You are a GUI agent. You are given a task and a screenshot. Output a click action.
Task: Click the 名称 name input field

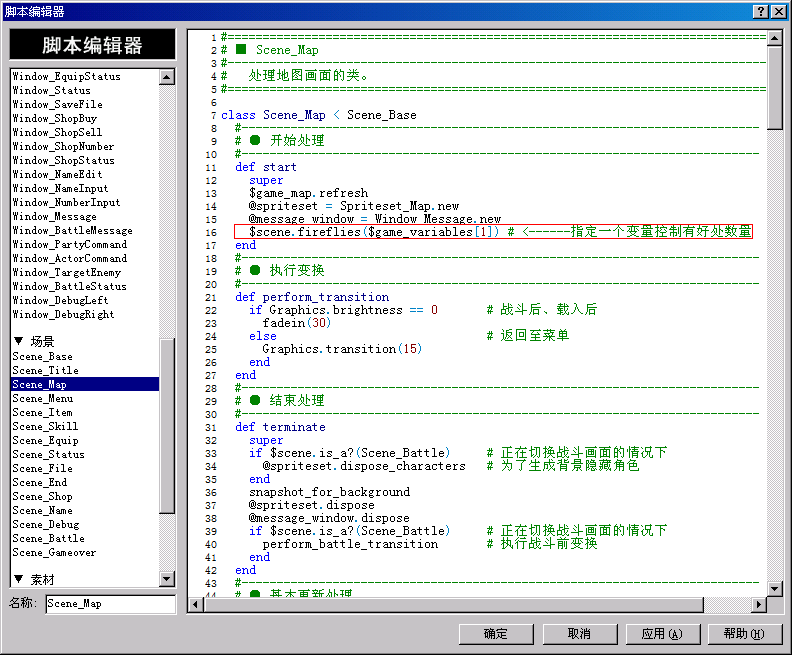111,604
